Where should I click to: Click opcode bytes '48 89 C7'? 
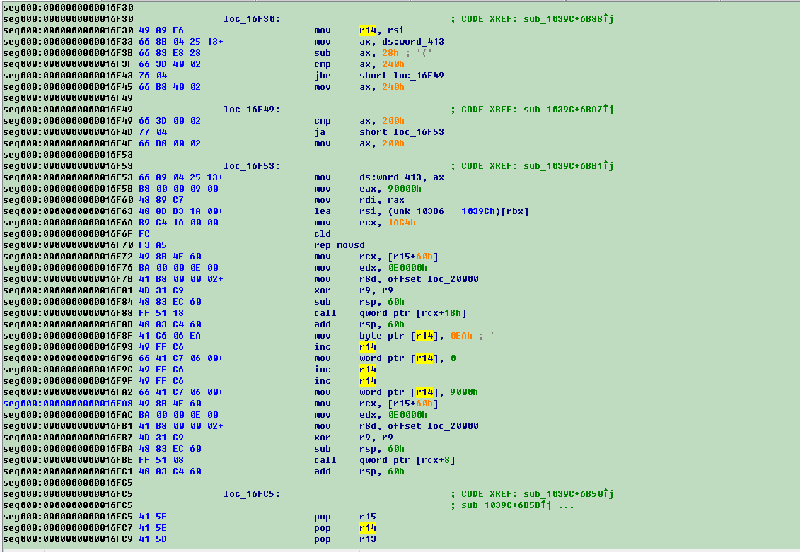(x=161, y=200)
